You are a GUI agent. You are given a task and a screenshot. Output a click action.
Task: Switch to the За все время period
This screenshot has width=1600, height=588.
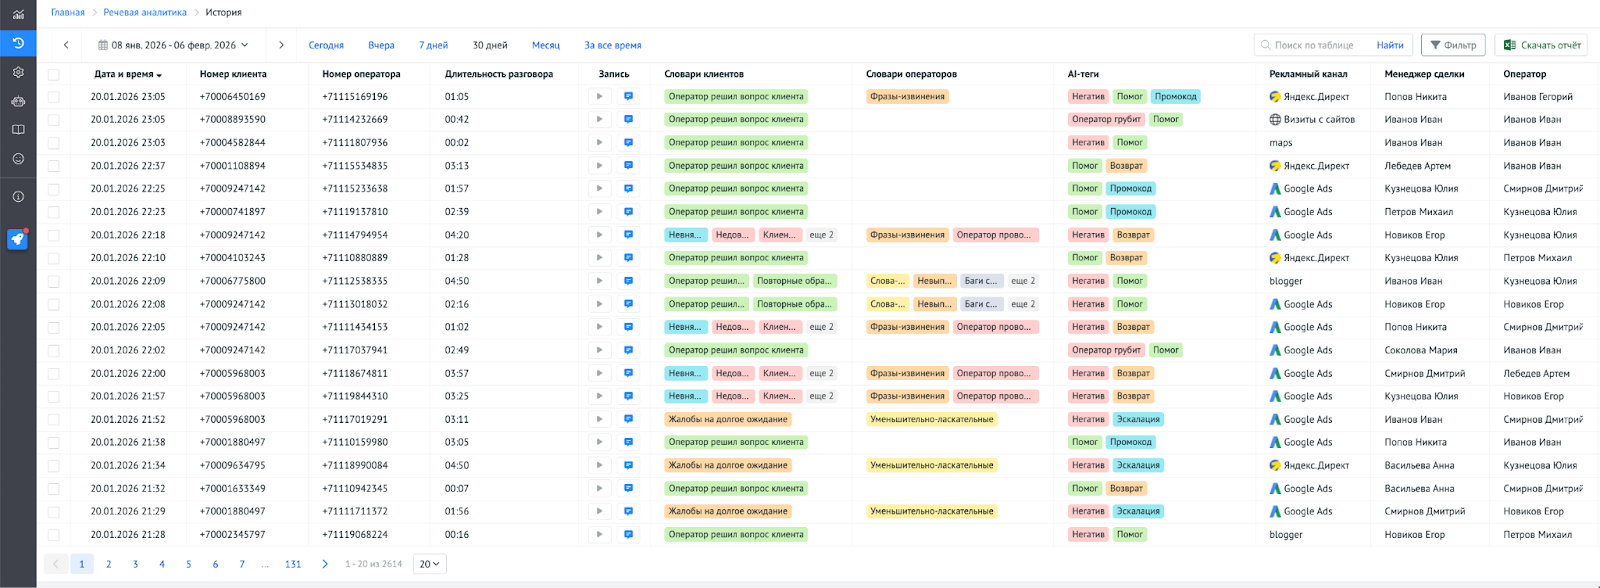point(612,45)
